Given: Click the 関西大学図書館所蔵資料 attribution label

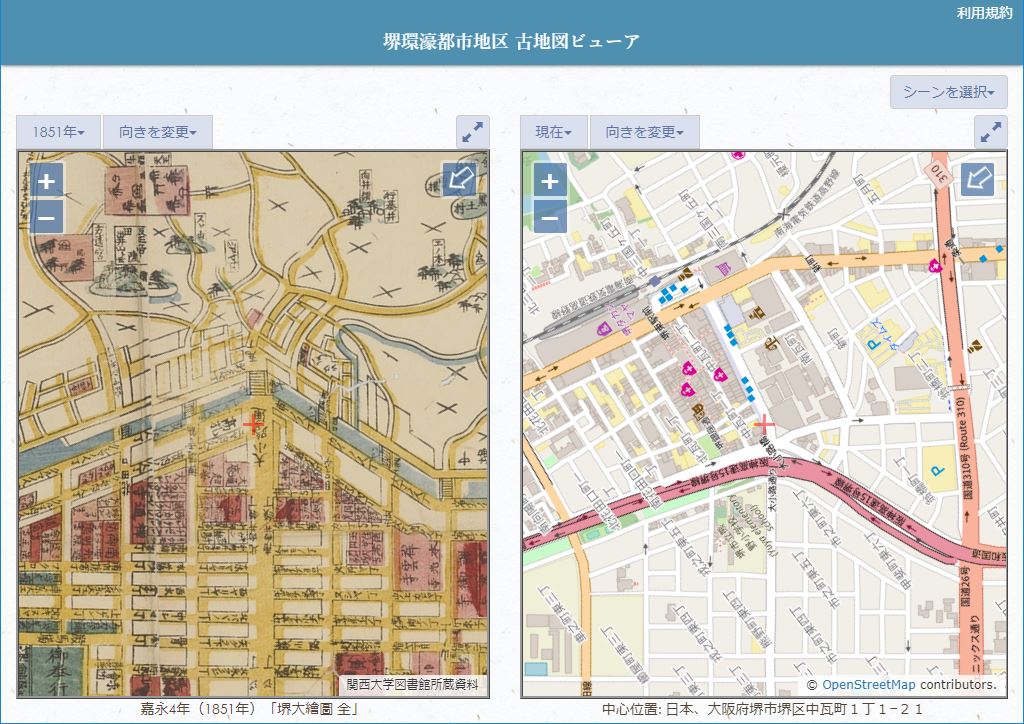Looking at the screenshot, I should point(413,685).
